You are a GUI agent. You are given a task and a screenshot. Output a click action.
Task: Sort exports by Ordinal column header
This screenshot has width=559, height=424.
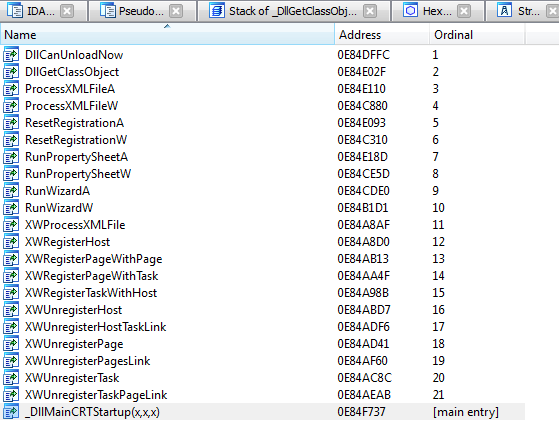477,35
